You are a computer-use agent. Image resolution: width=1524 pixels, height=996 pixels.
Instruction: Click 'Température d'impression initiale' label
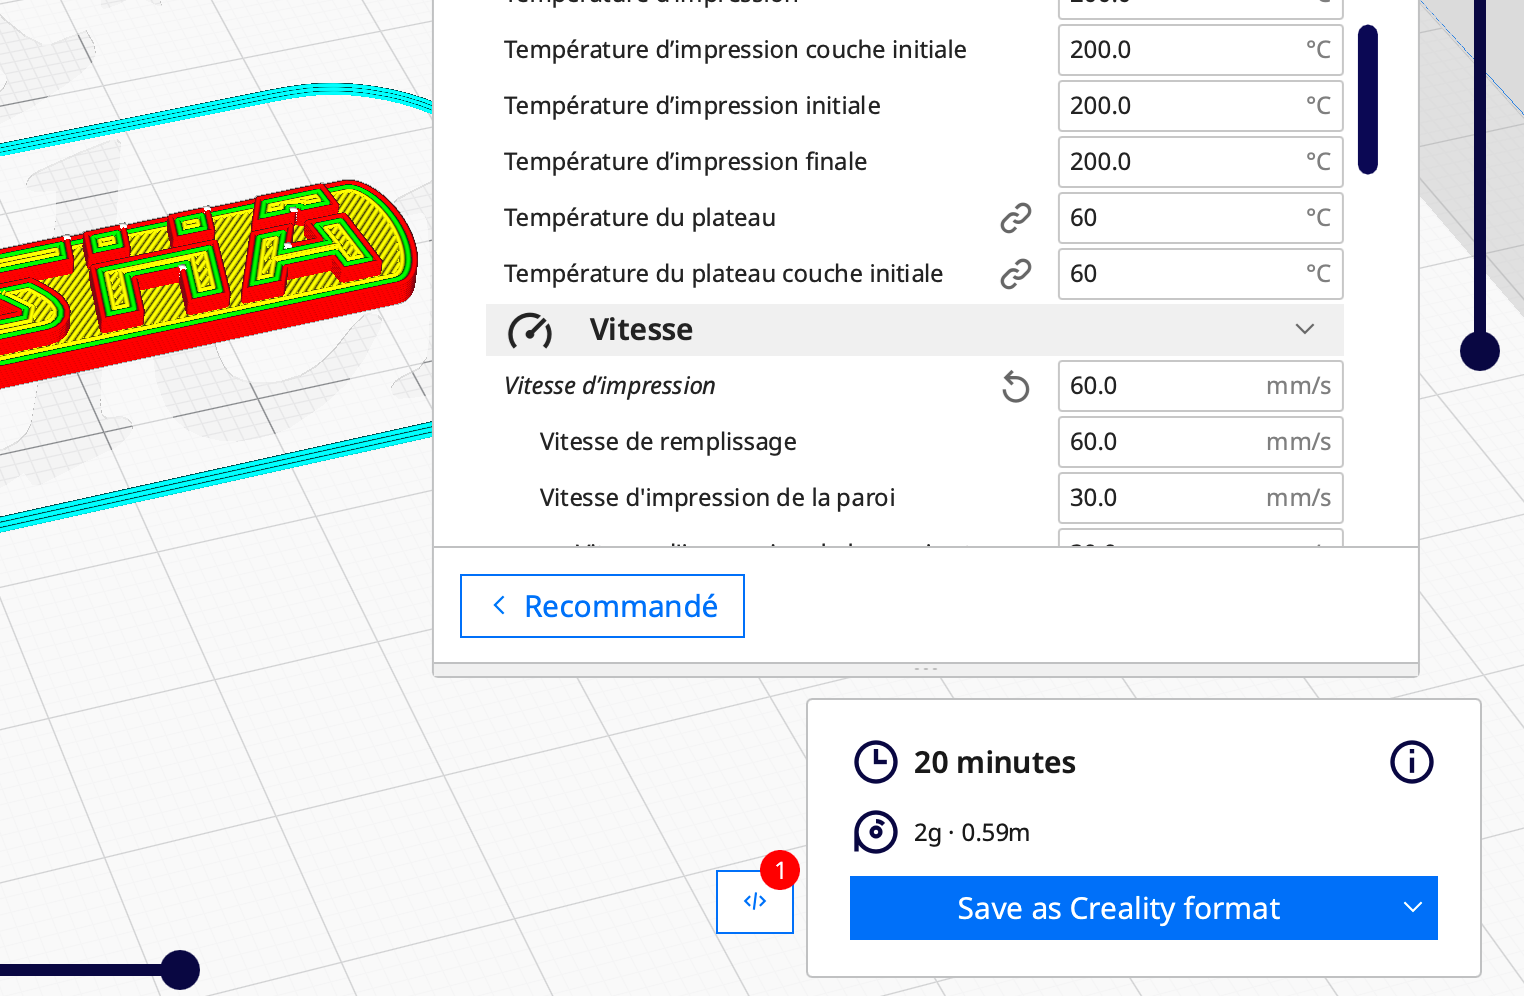[x=692, y=106]
